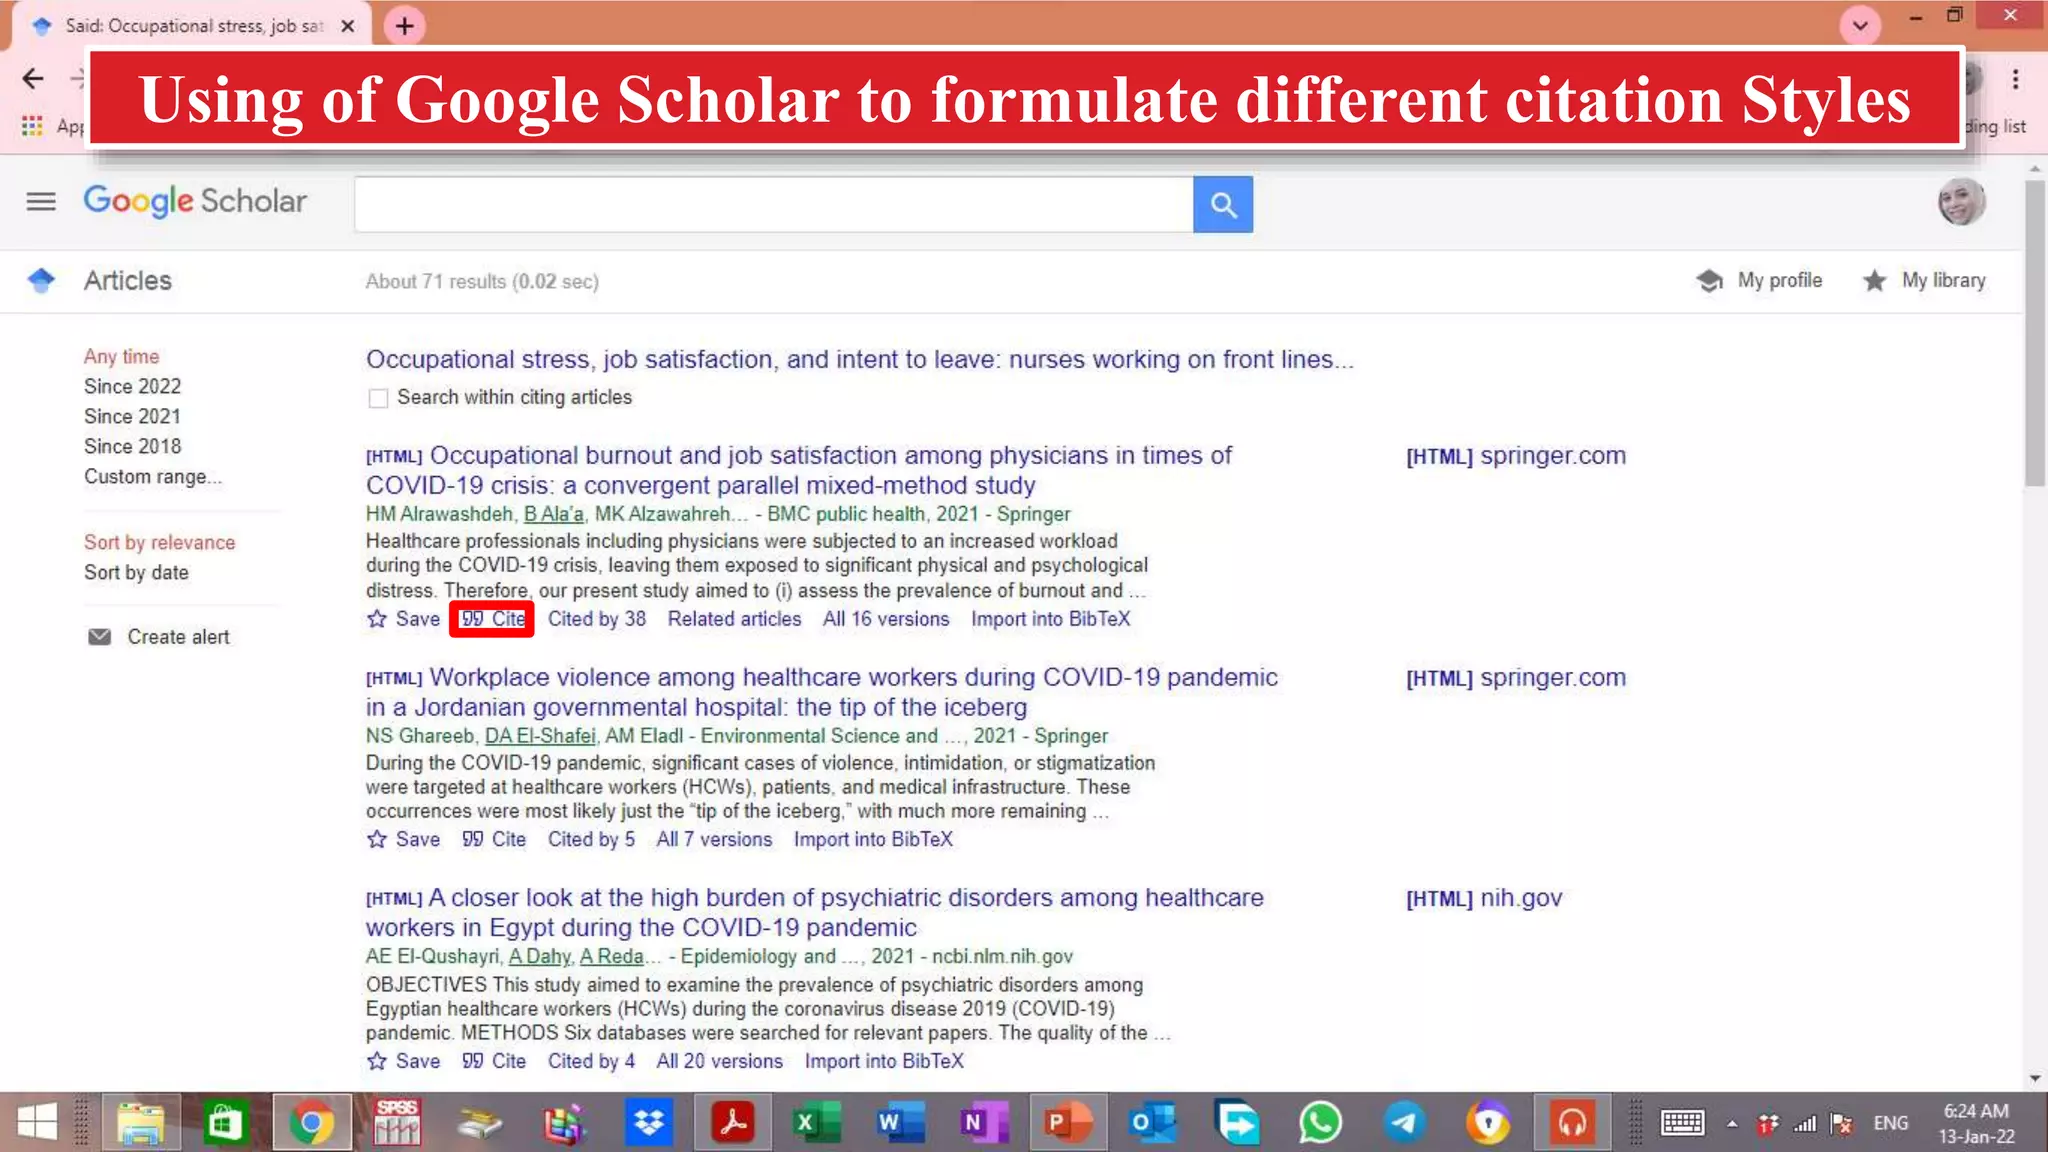Open Telegram from the taskbar
Viewport: 2048px width, 1152px height.
[x=1404, y=1123]
